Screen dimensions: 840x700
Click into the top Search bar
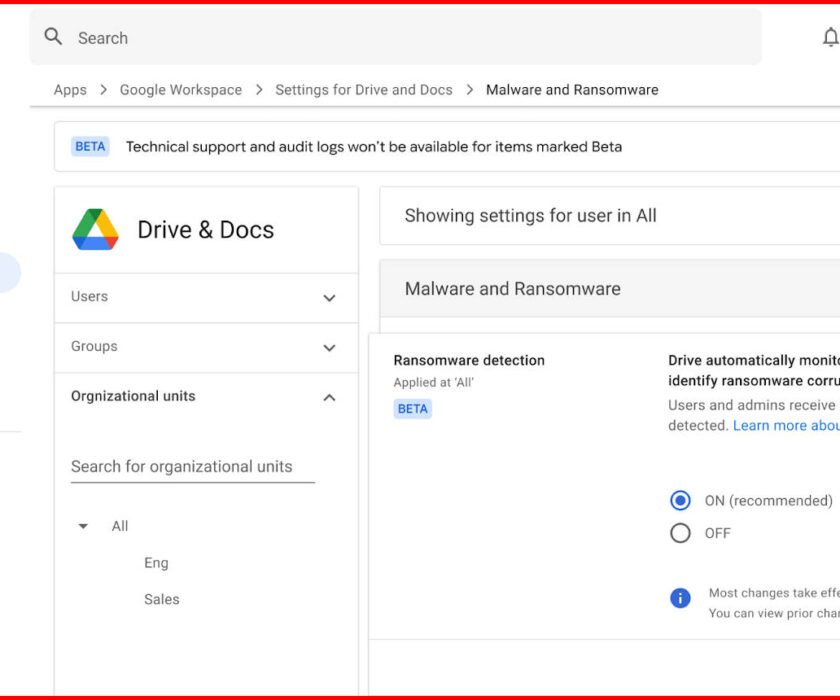coord(400,38)
